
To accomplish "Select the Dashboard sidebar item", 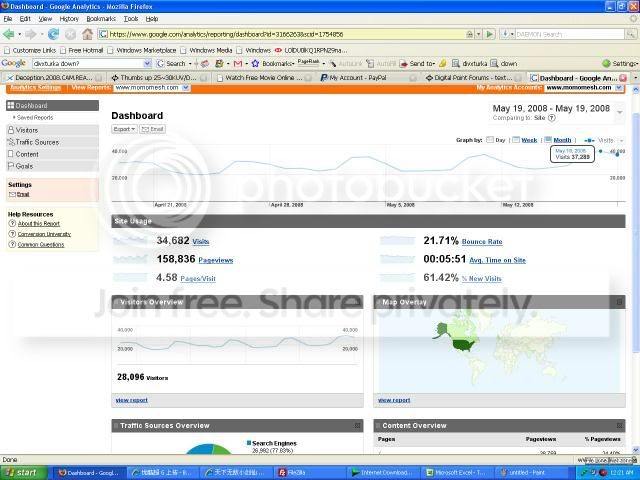I will [52, 106].
